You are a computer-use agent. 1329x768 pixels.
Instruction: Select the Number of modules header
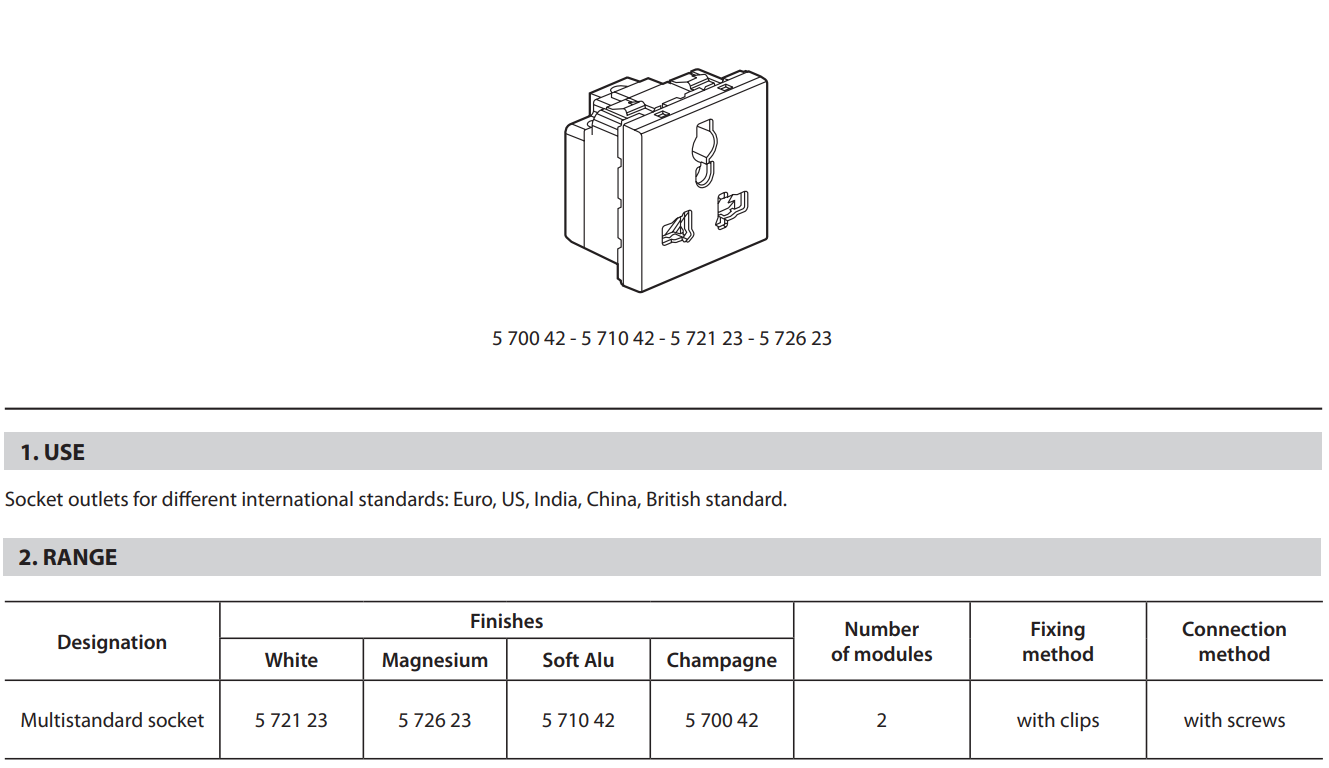[881, 642]
